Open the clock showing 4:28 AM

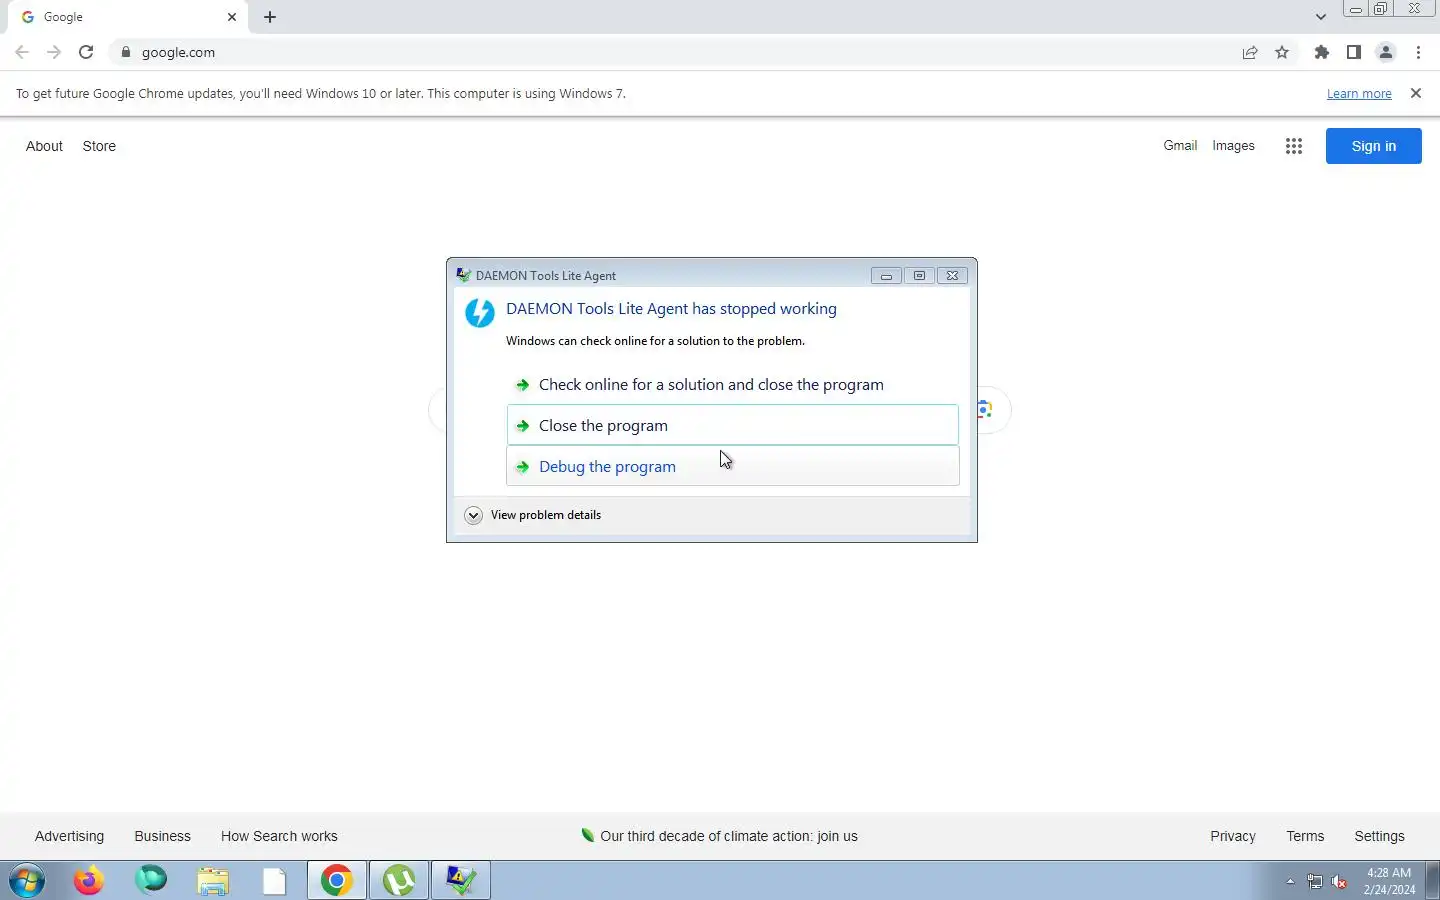point(1389,881)
